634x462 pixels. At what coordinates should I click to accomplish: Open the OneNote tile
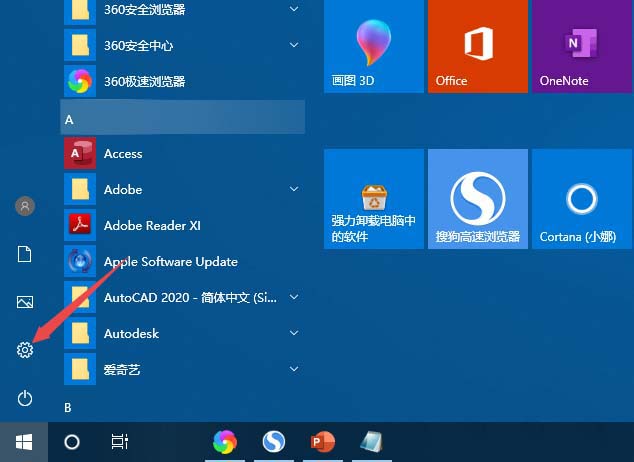pyautogui.click(x=582, y=46)
